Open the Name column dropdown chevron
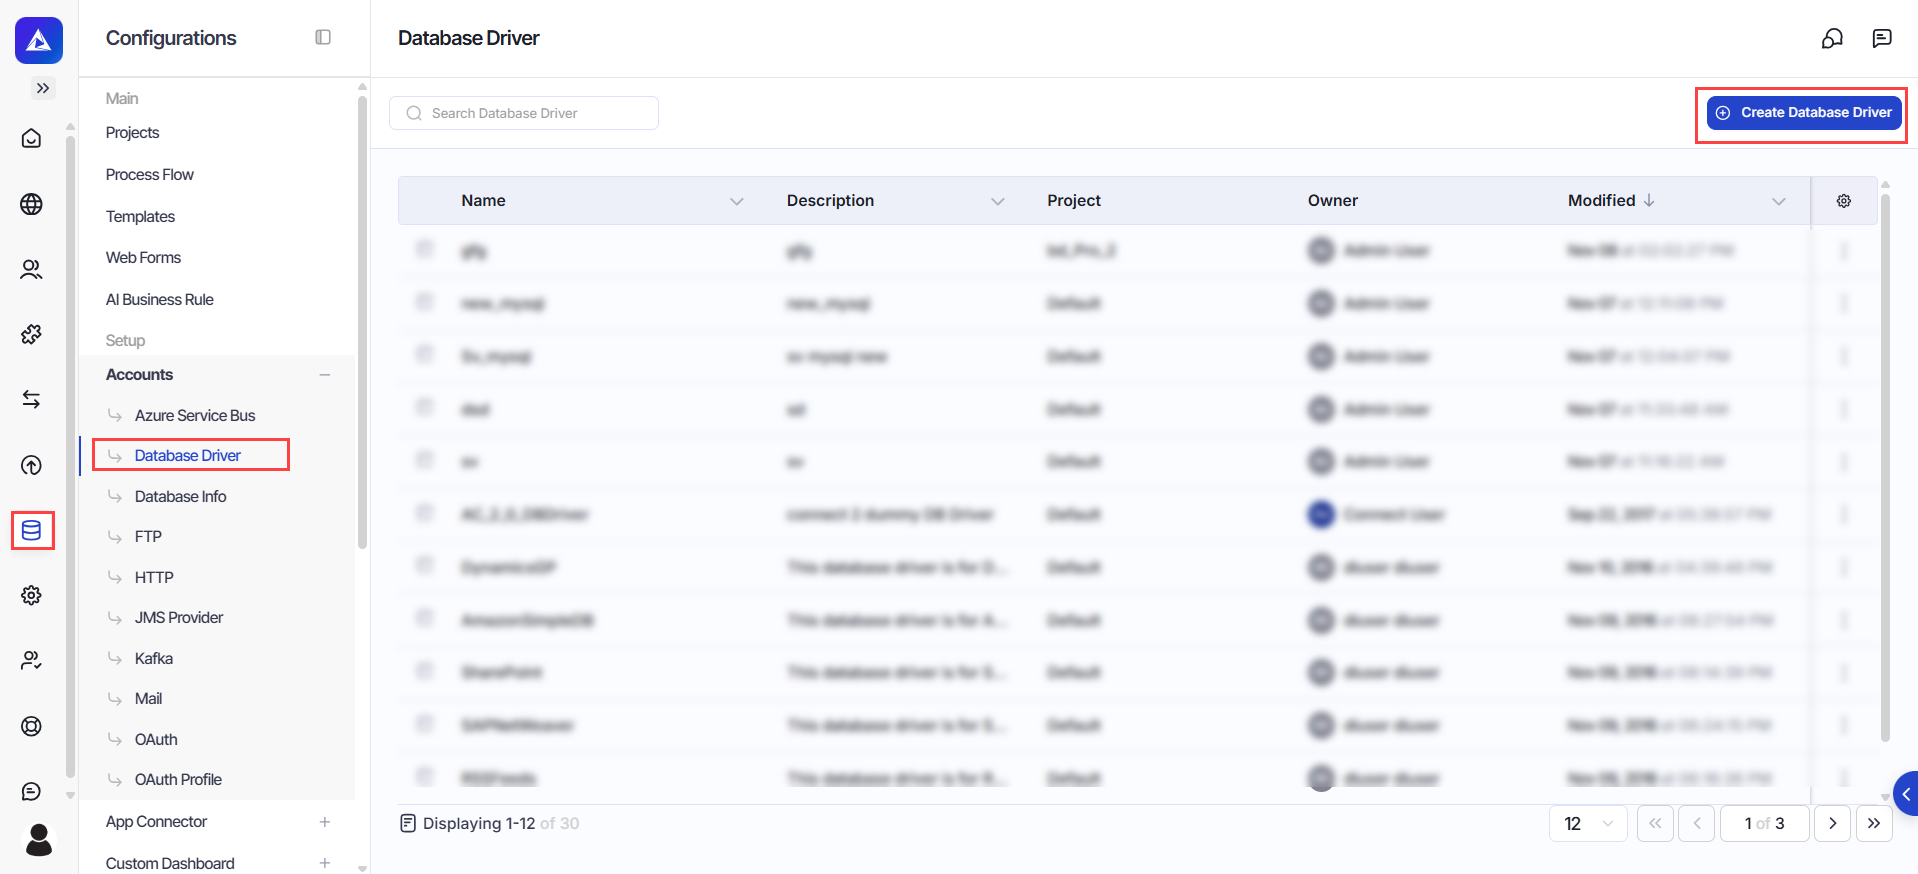The image size is (1918, 874). click(x=737, y=201)
